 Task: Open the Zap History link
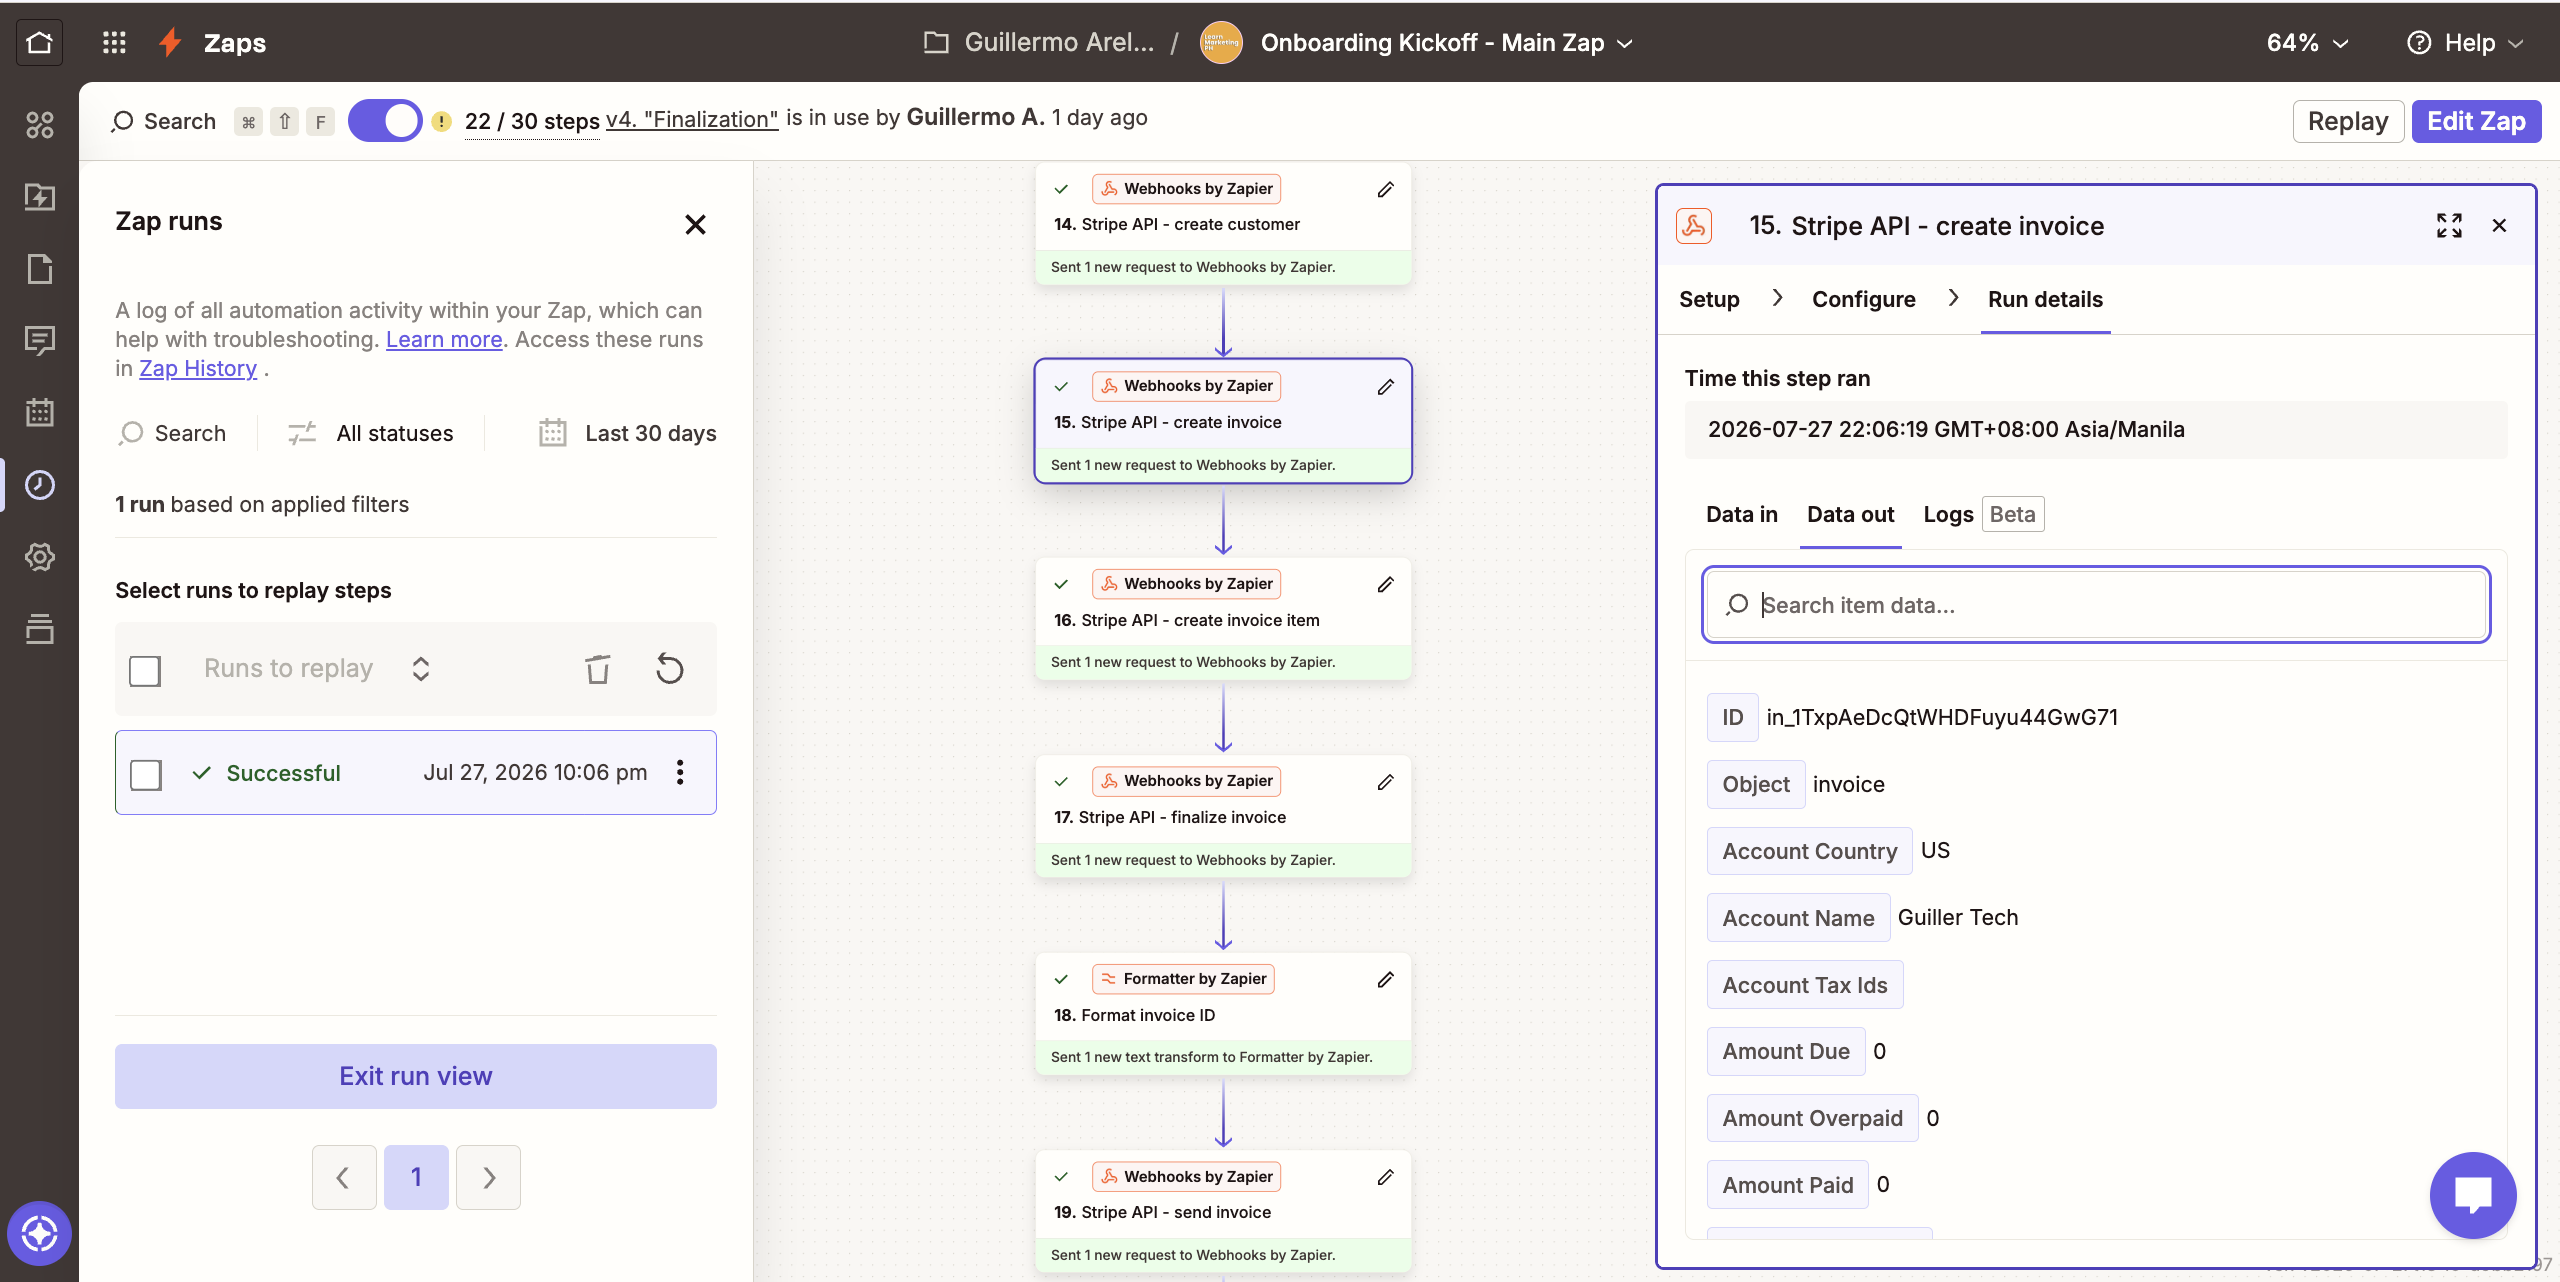coord(198,368)
